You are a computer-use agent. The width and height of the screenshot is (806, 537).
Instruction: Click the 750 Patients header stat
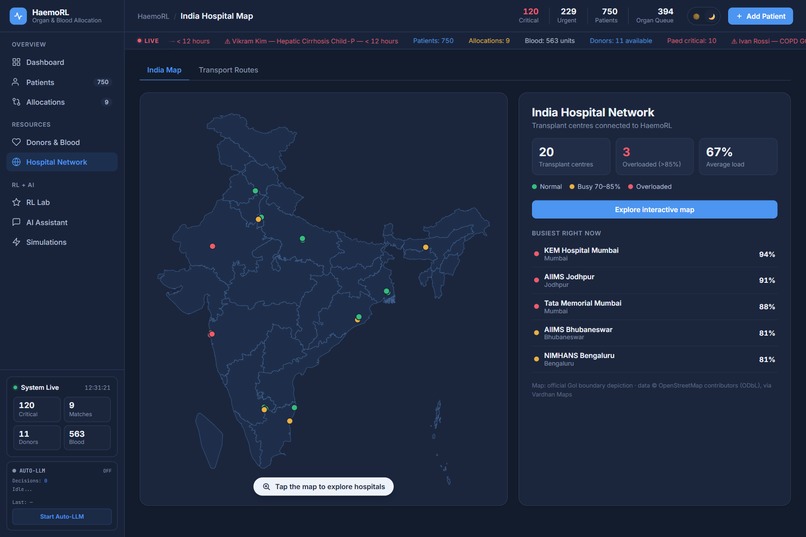(x=607, y=15)
